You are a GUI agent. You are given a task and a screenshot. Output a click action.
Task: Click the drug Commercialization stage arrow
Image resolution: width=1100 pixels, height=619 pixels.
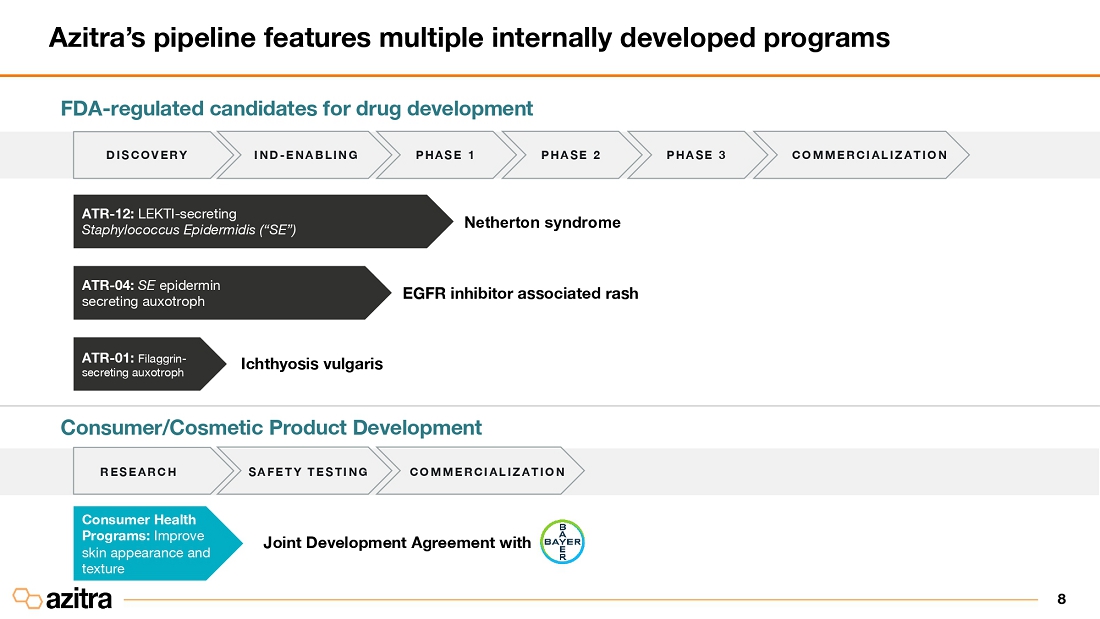click(868, 155)
